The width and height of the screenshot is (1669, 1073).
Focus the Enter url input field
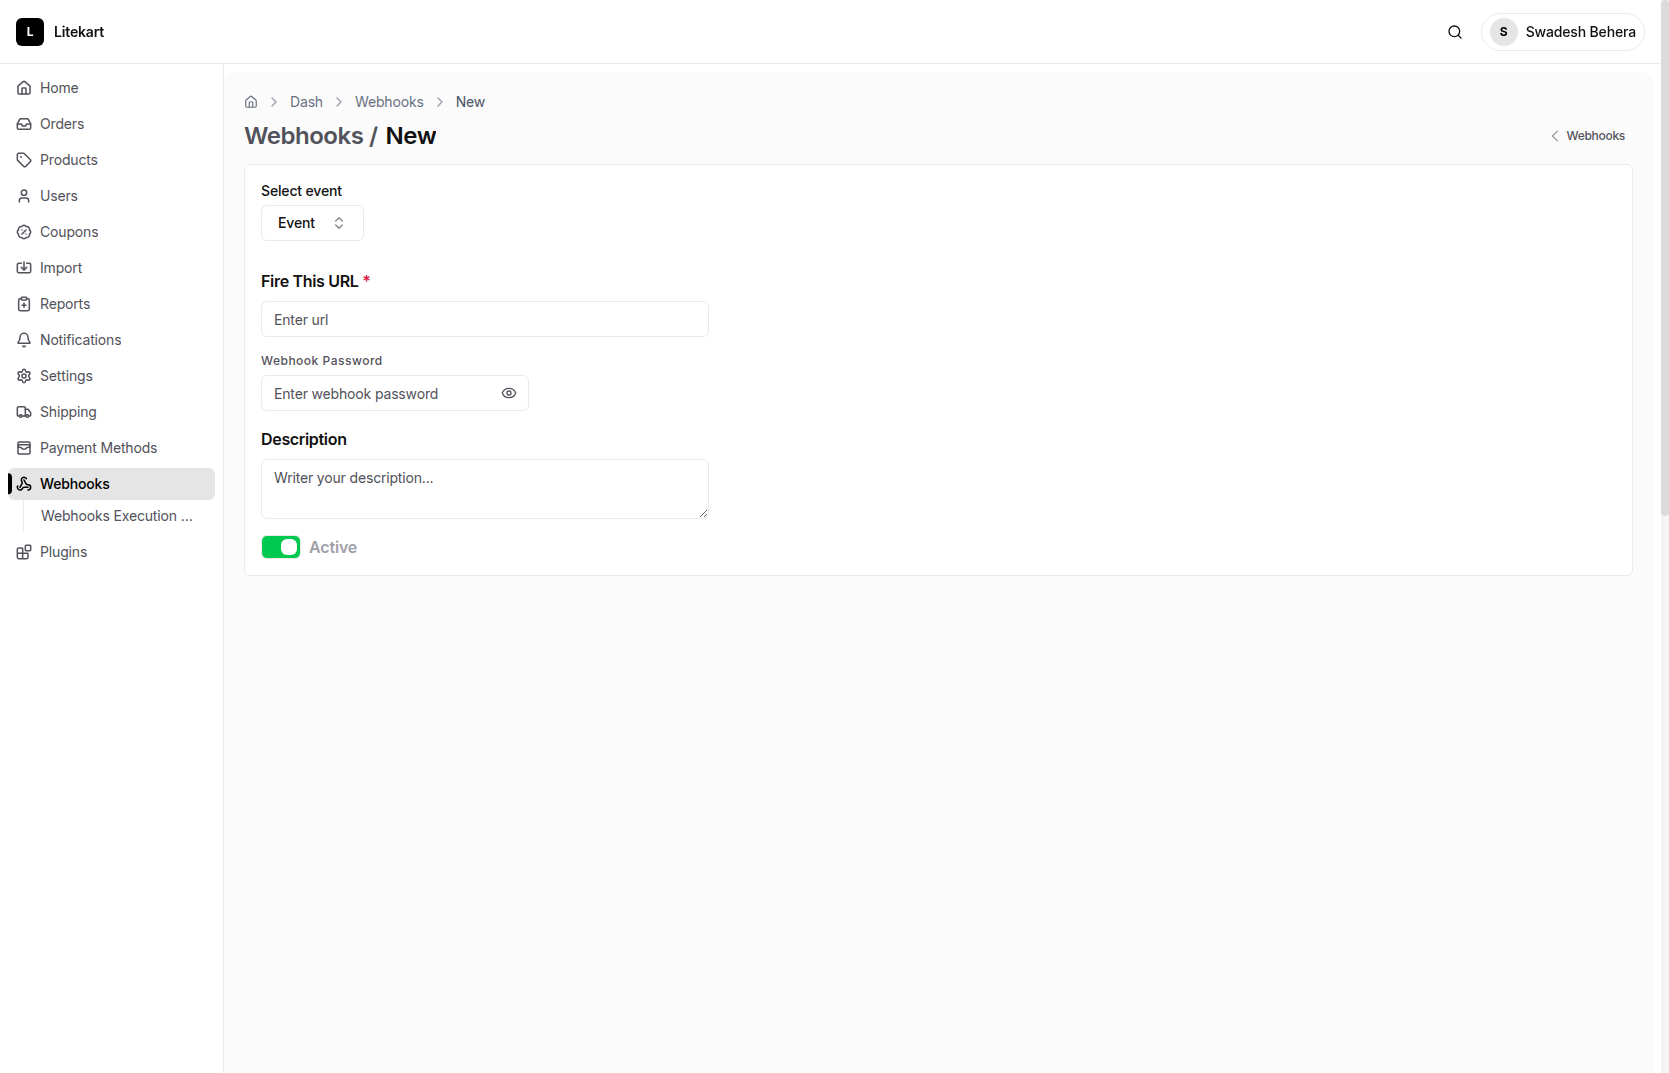[485, 319]
